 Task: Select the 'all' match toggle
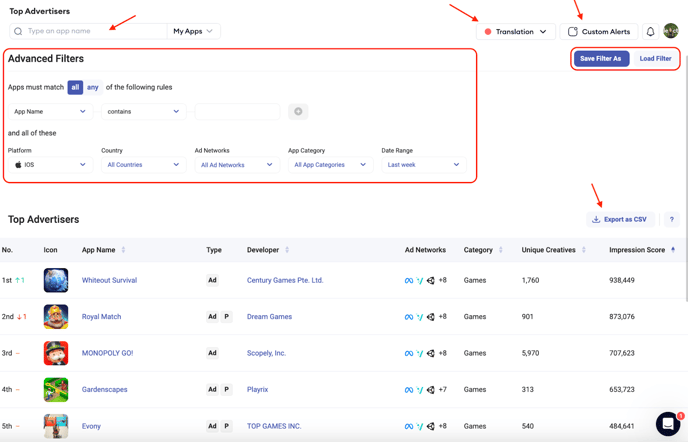(75, 87)
